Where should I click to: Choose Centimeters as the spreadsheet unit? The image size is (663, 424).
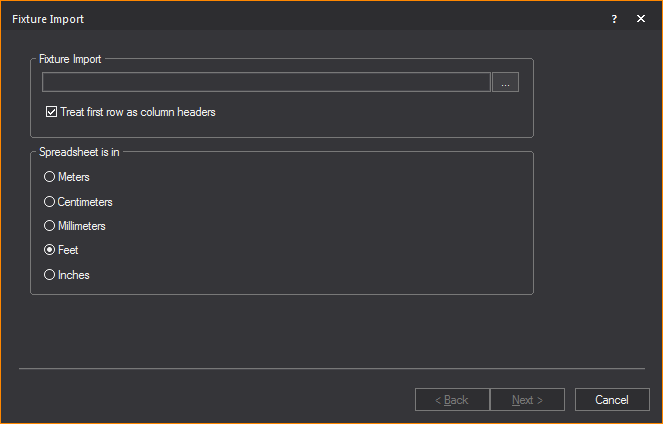pyautogui.click(x=49, y=202)
